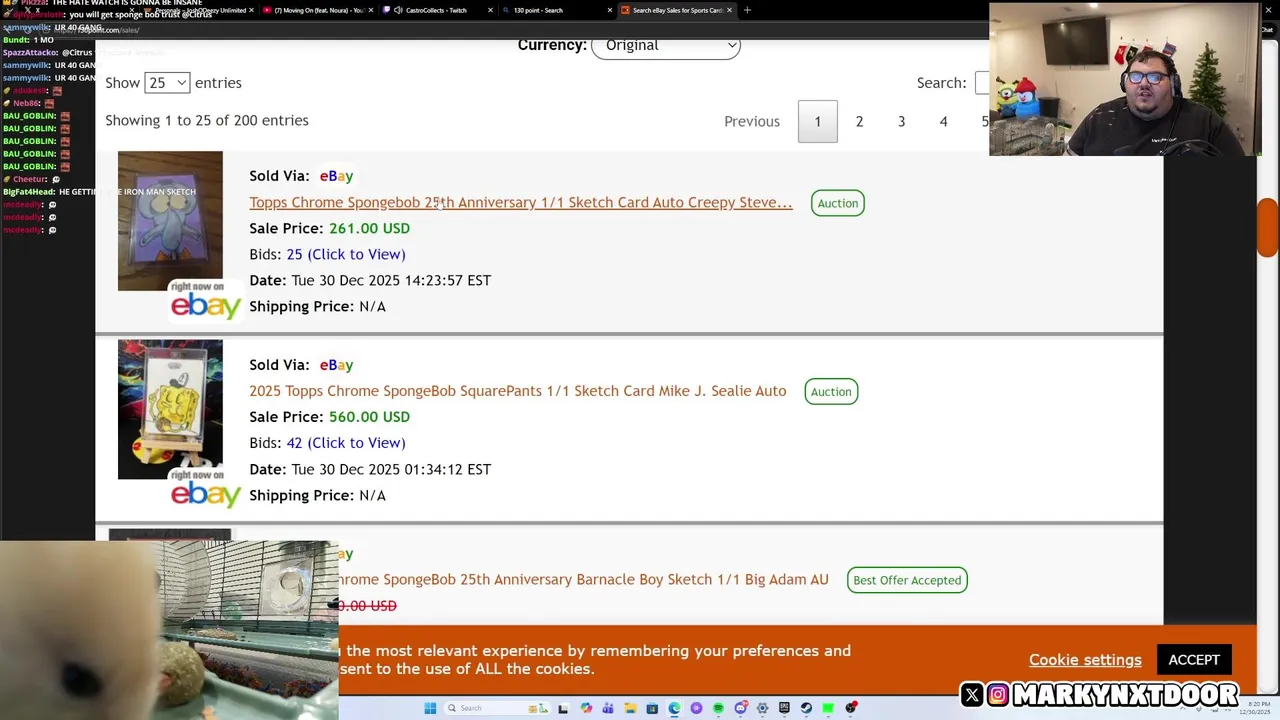View the 42 bids on Sealie card
The image size is (1280, 720).
click(345, 443)
